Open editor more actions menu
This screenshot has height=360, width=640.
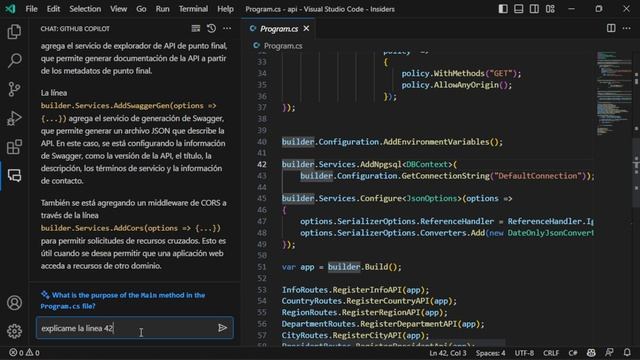[x=627, y=28]
